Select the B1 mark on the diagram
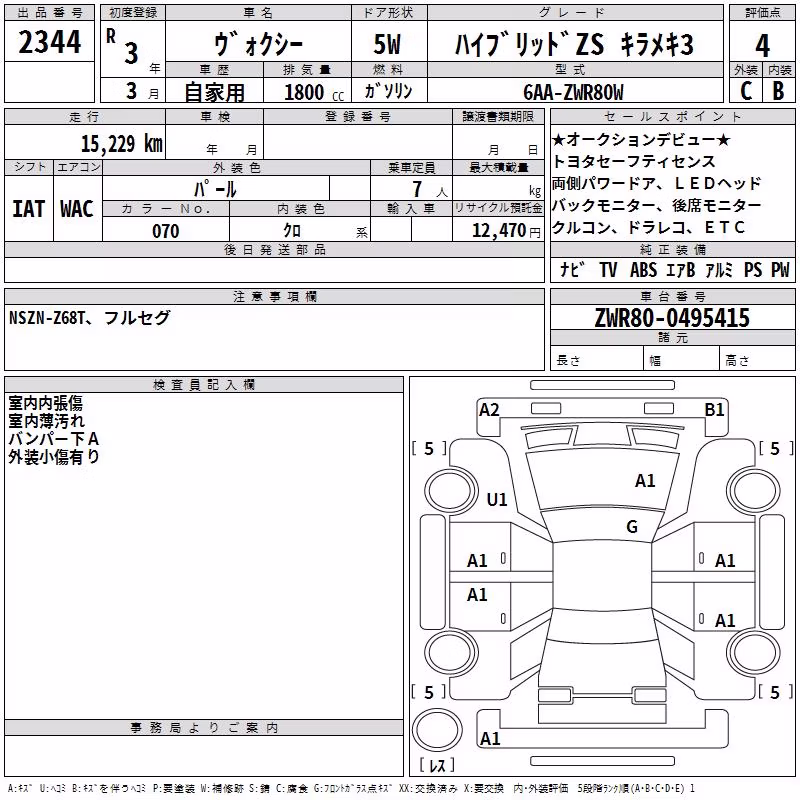 click(x=714, y=410)
